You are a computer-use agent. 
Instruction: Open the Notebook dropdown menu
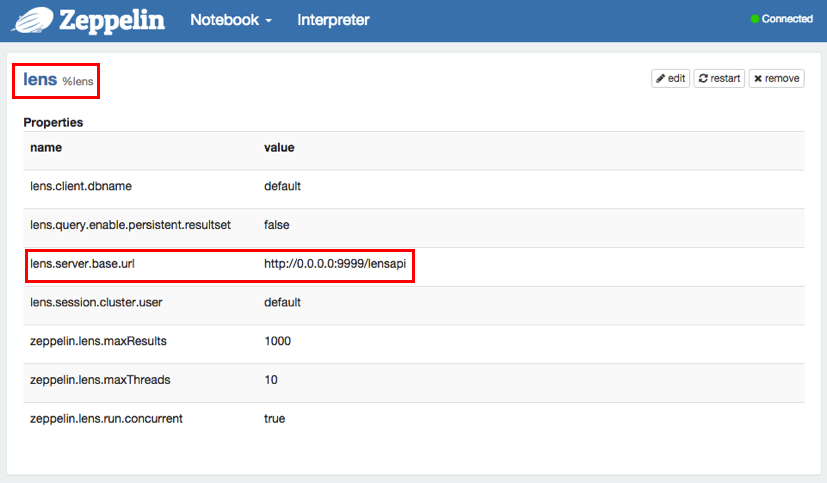[231, 20]
